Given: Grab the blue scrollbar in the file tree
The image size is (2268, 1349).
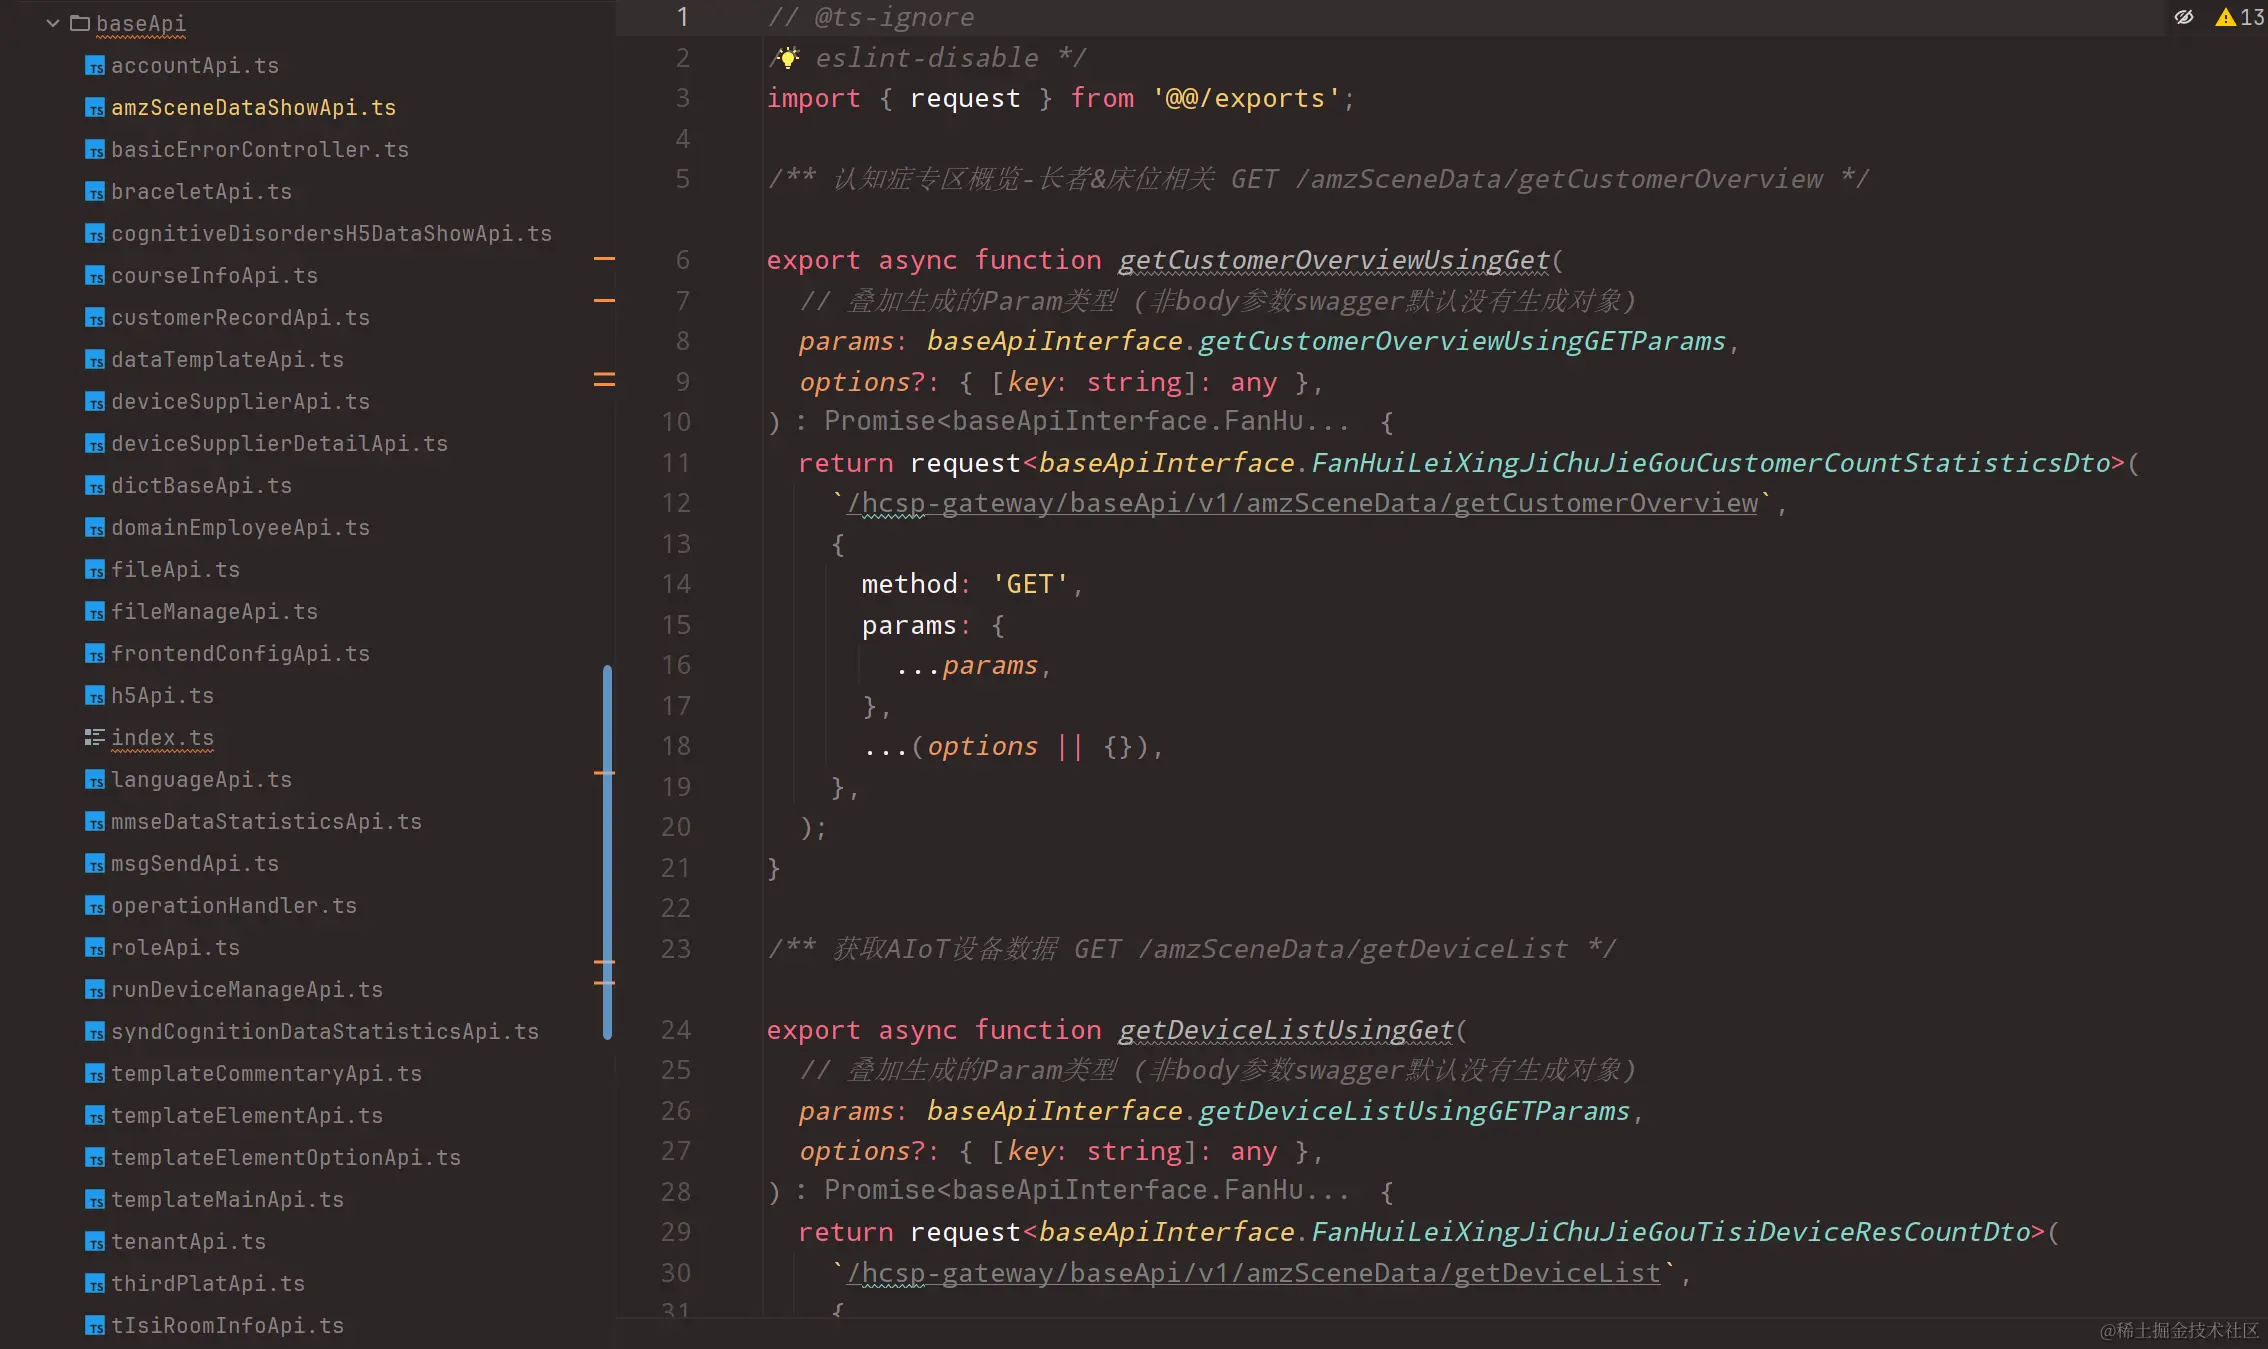Looking at the screenshot, I should pos(608,850).
